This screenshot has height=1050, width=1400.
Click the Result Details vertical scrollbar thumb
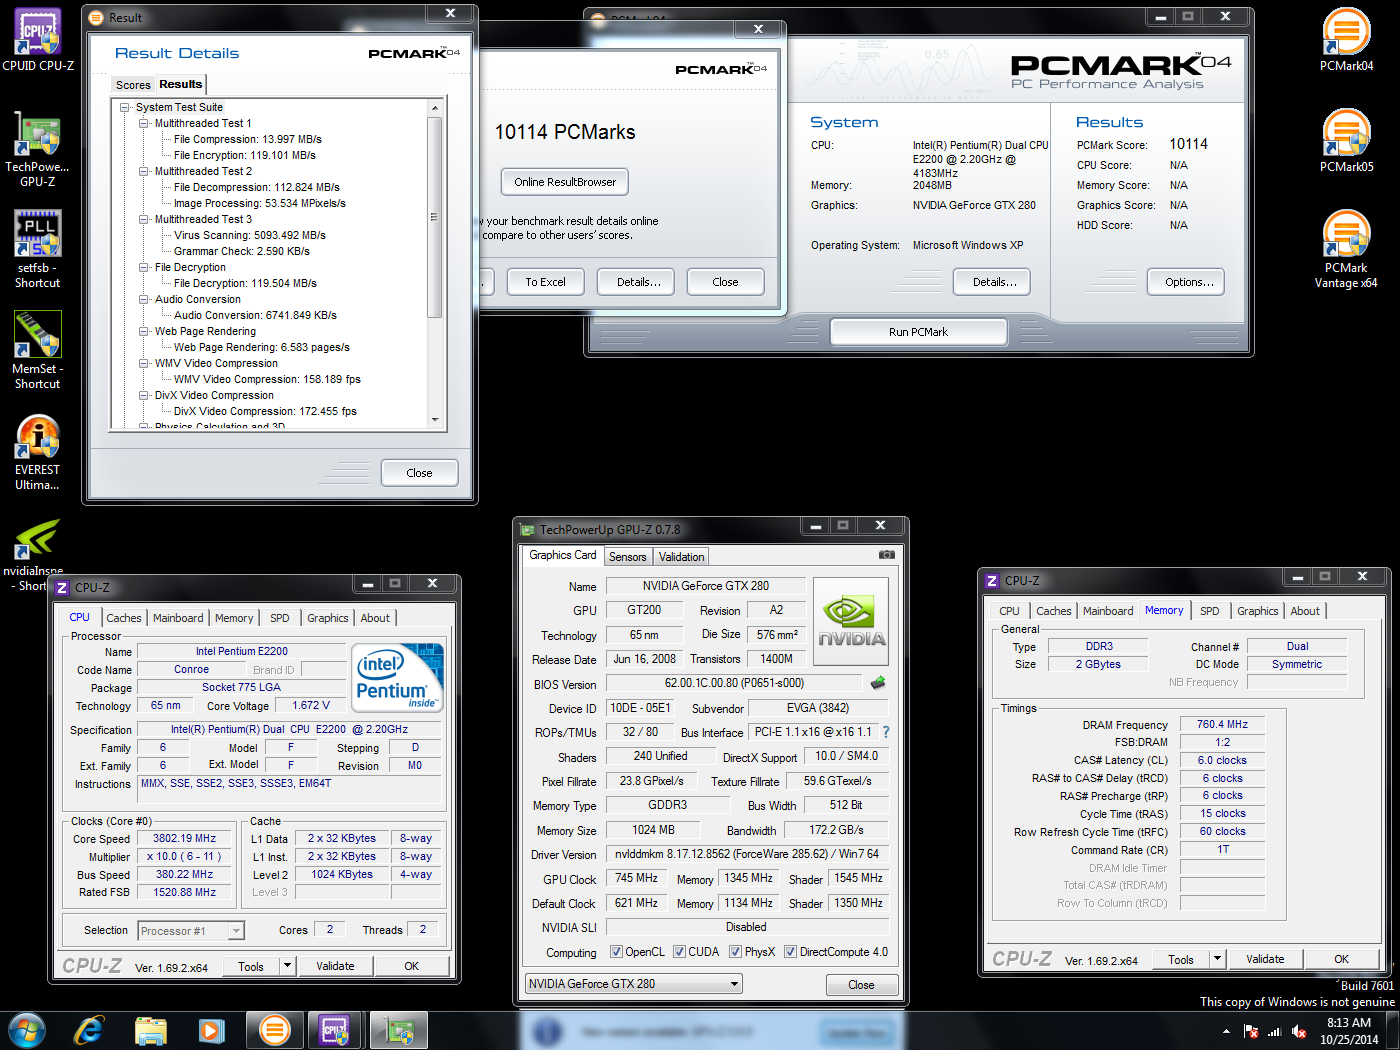434,217
